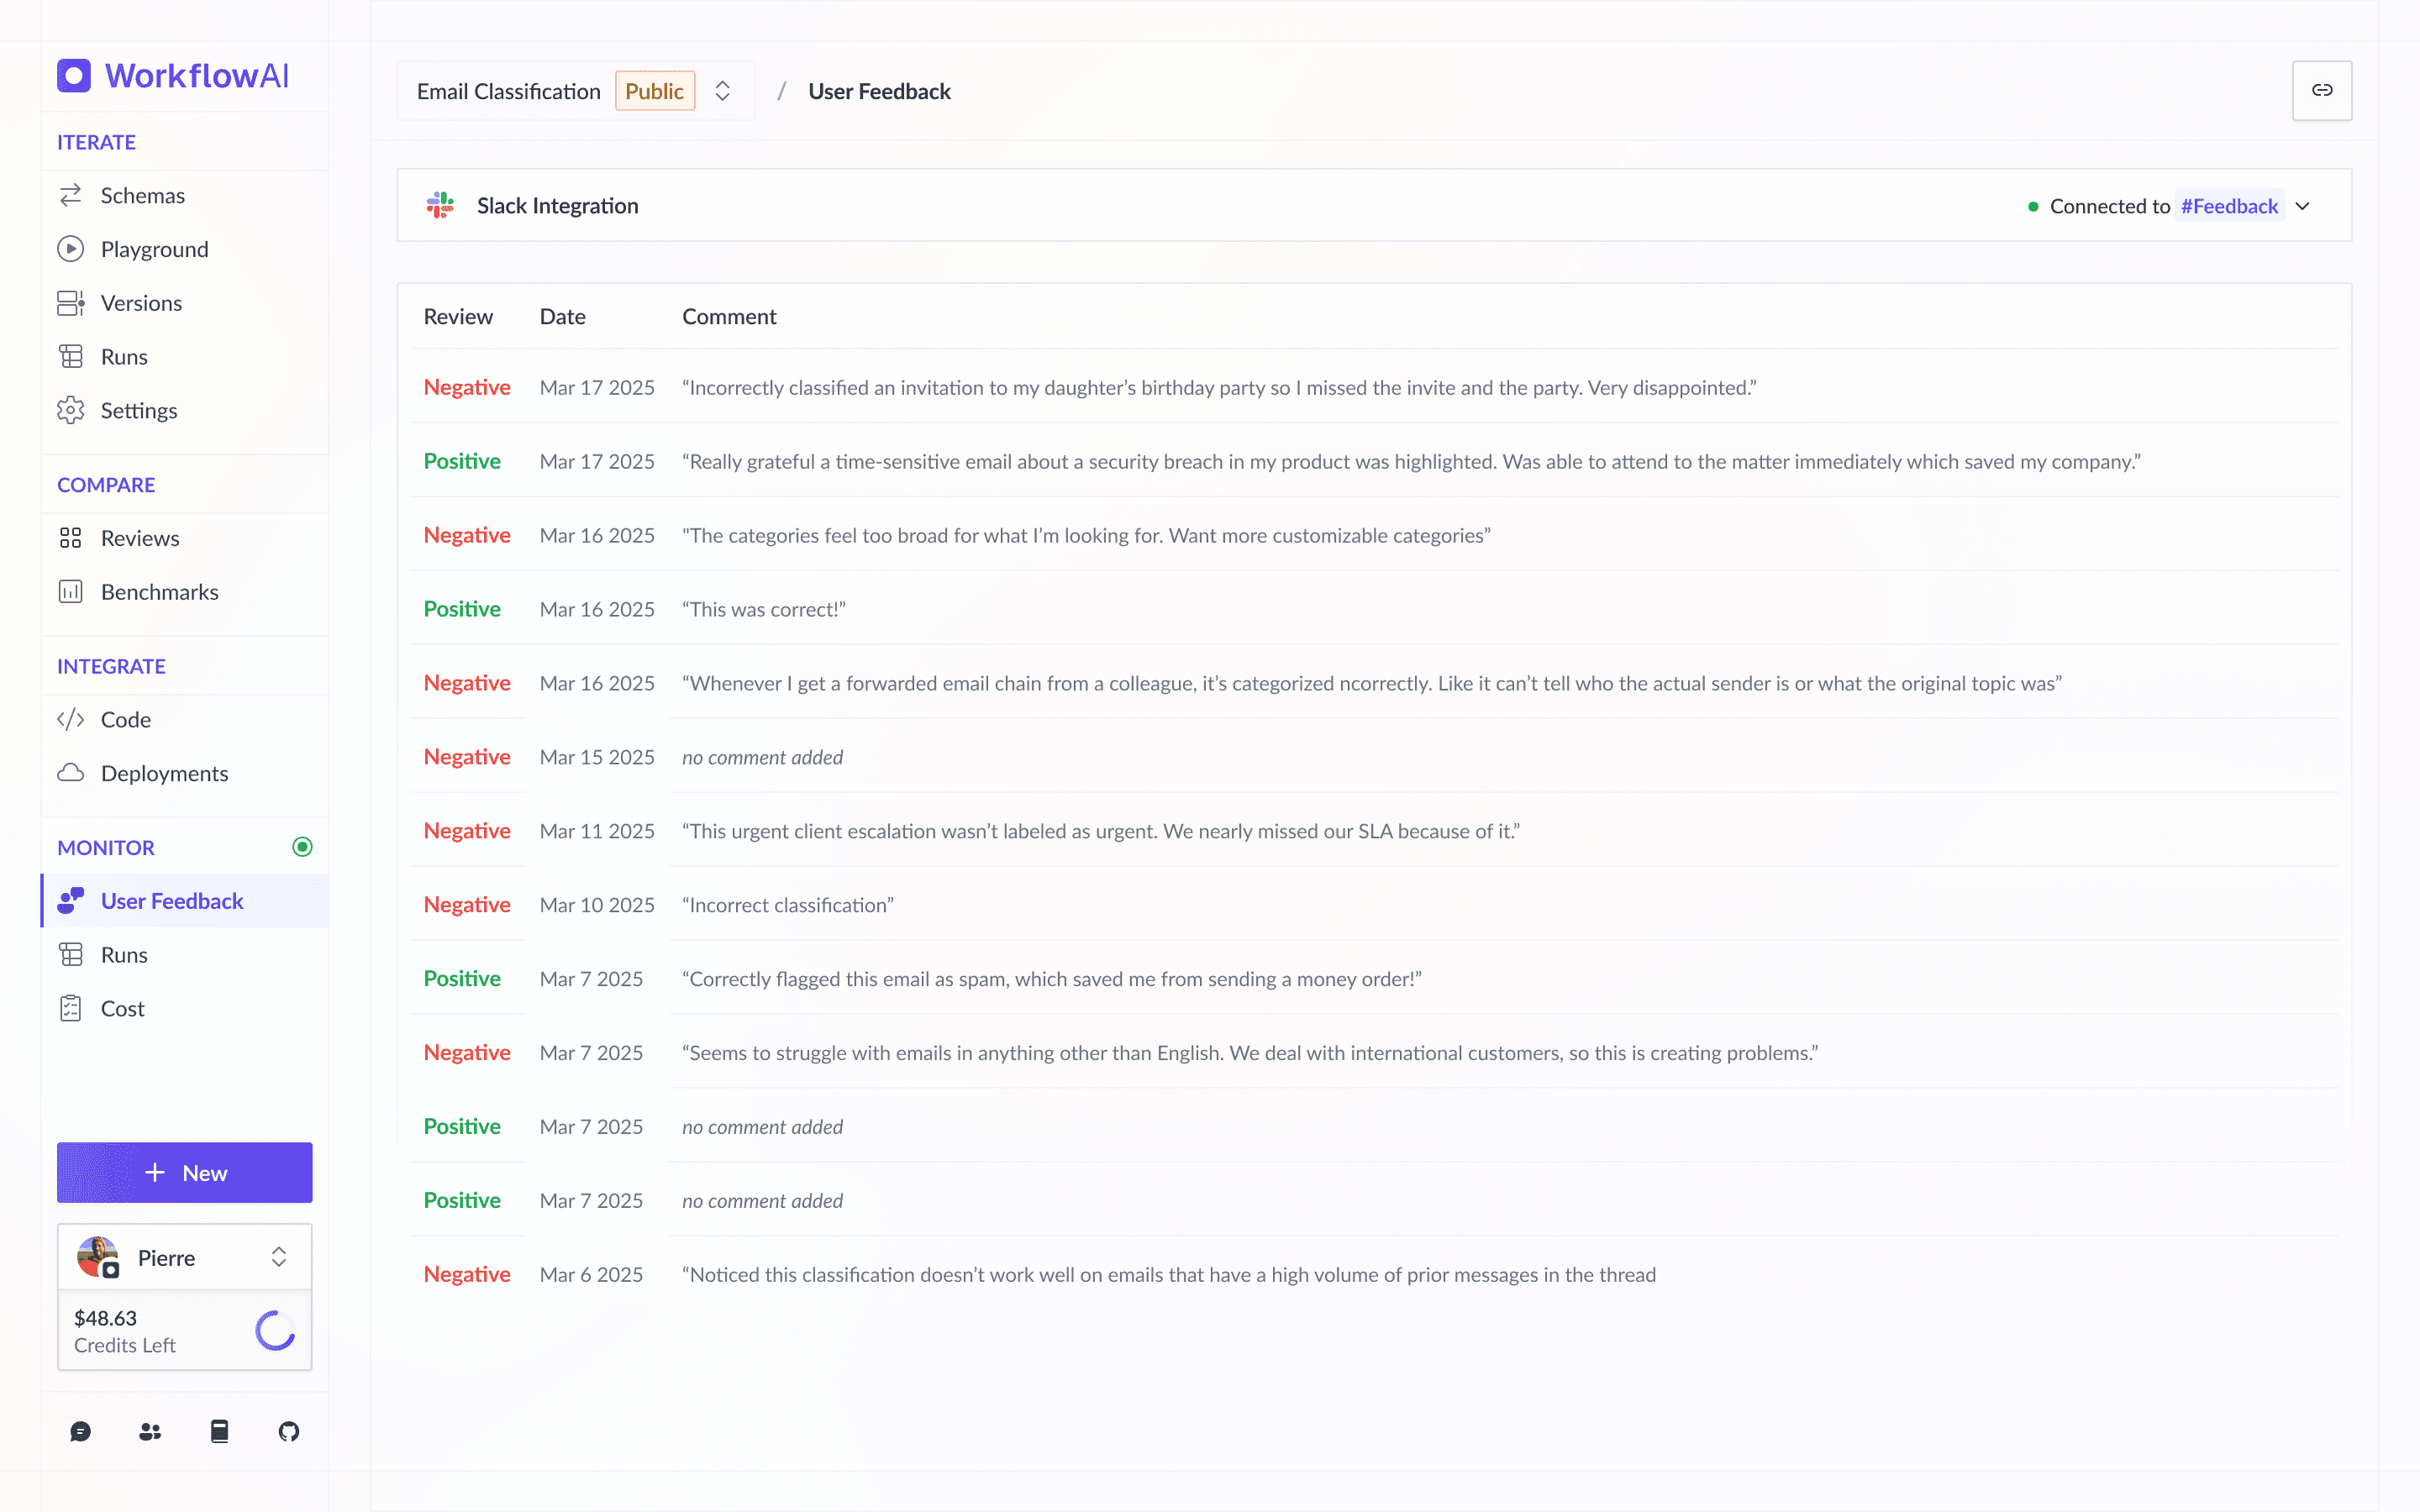Copy the page link using the link icon
Image resolution: width=2420 pixels, height=1512 pixels.
click(2322, 90)
